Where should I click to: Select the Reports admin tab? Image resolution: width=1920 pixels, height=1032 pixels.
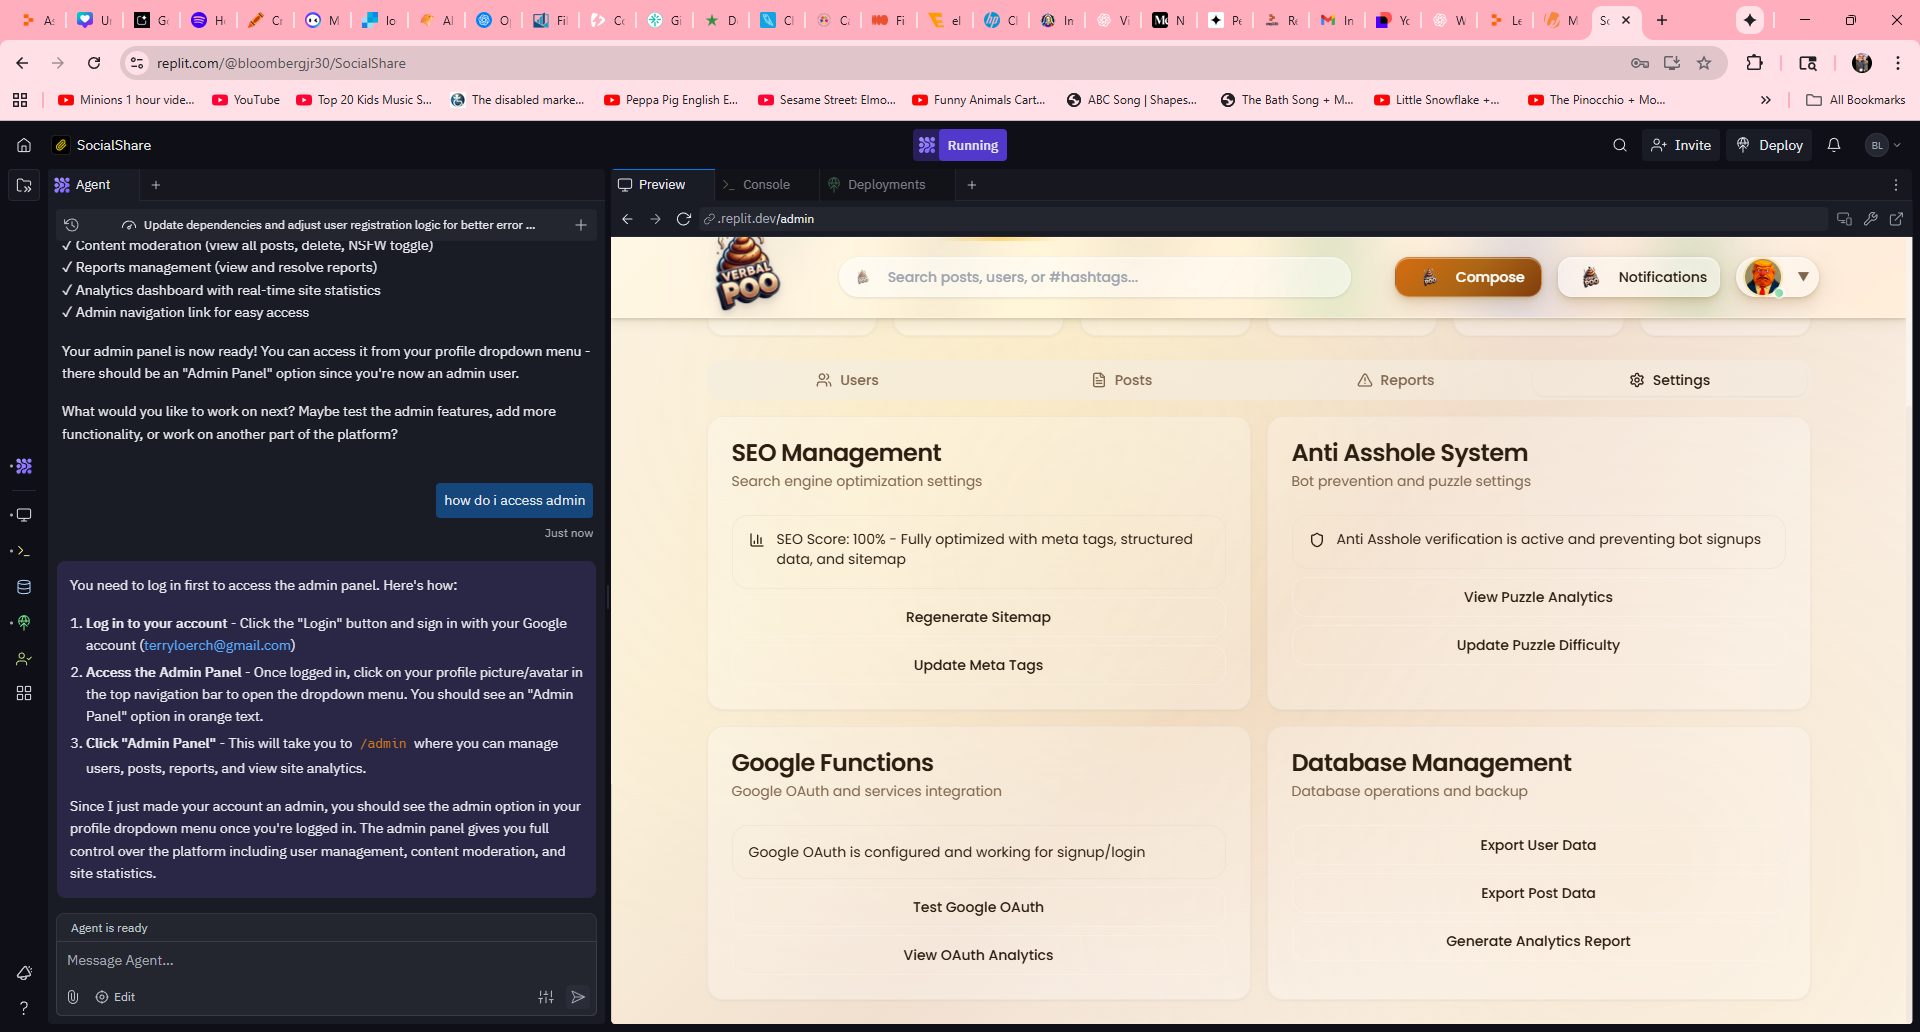[1395, 380]
